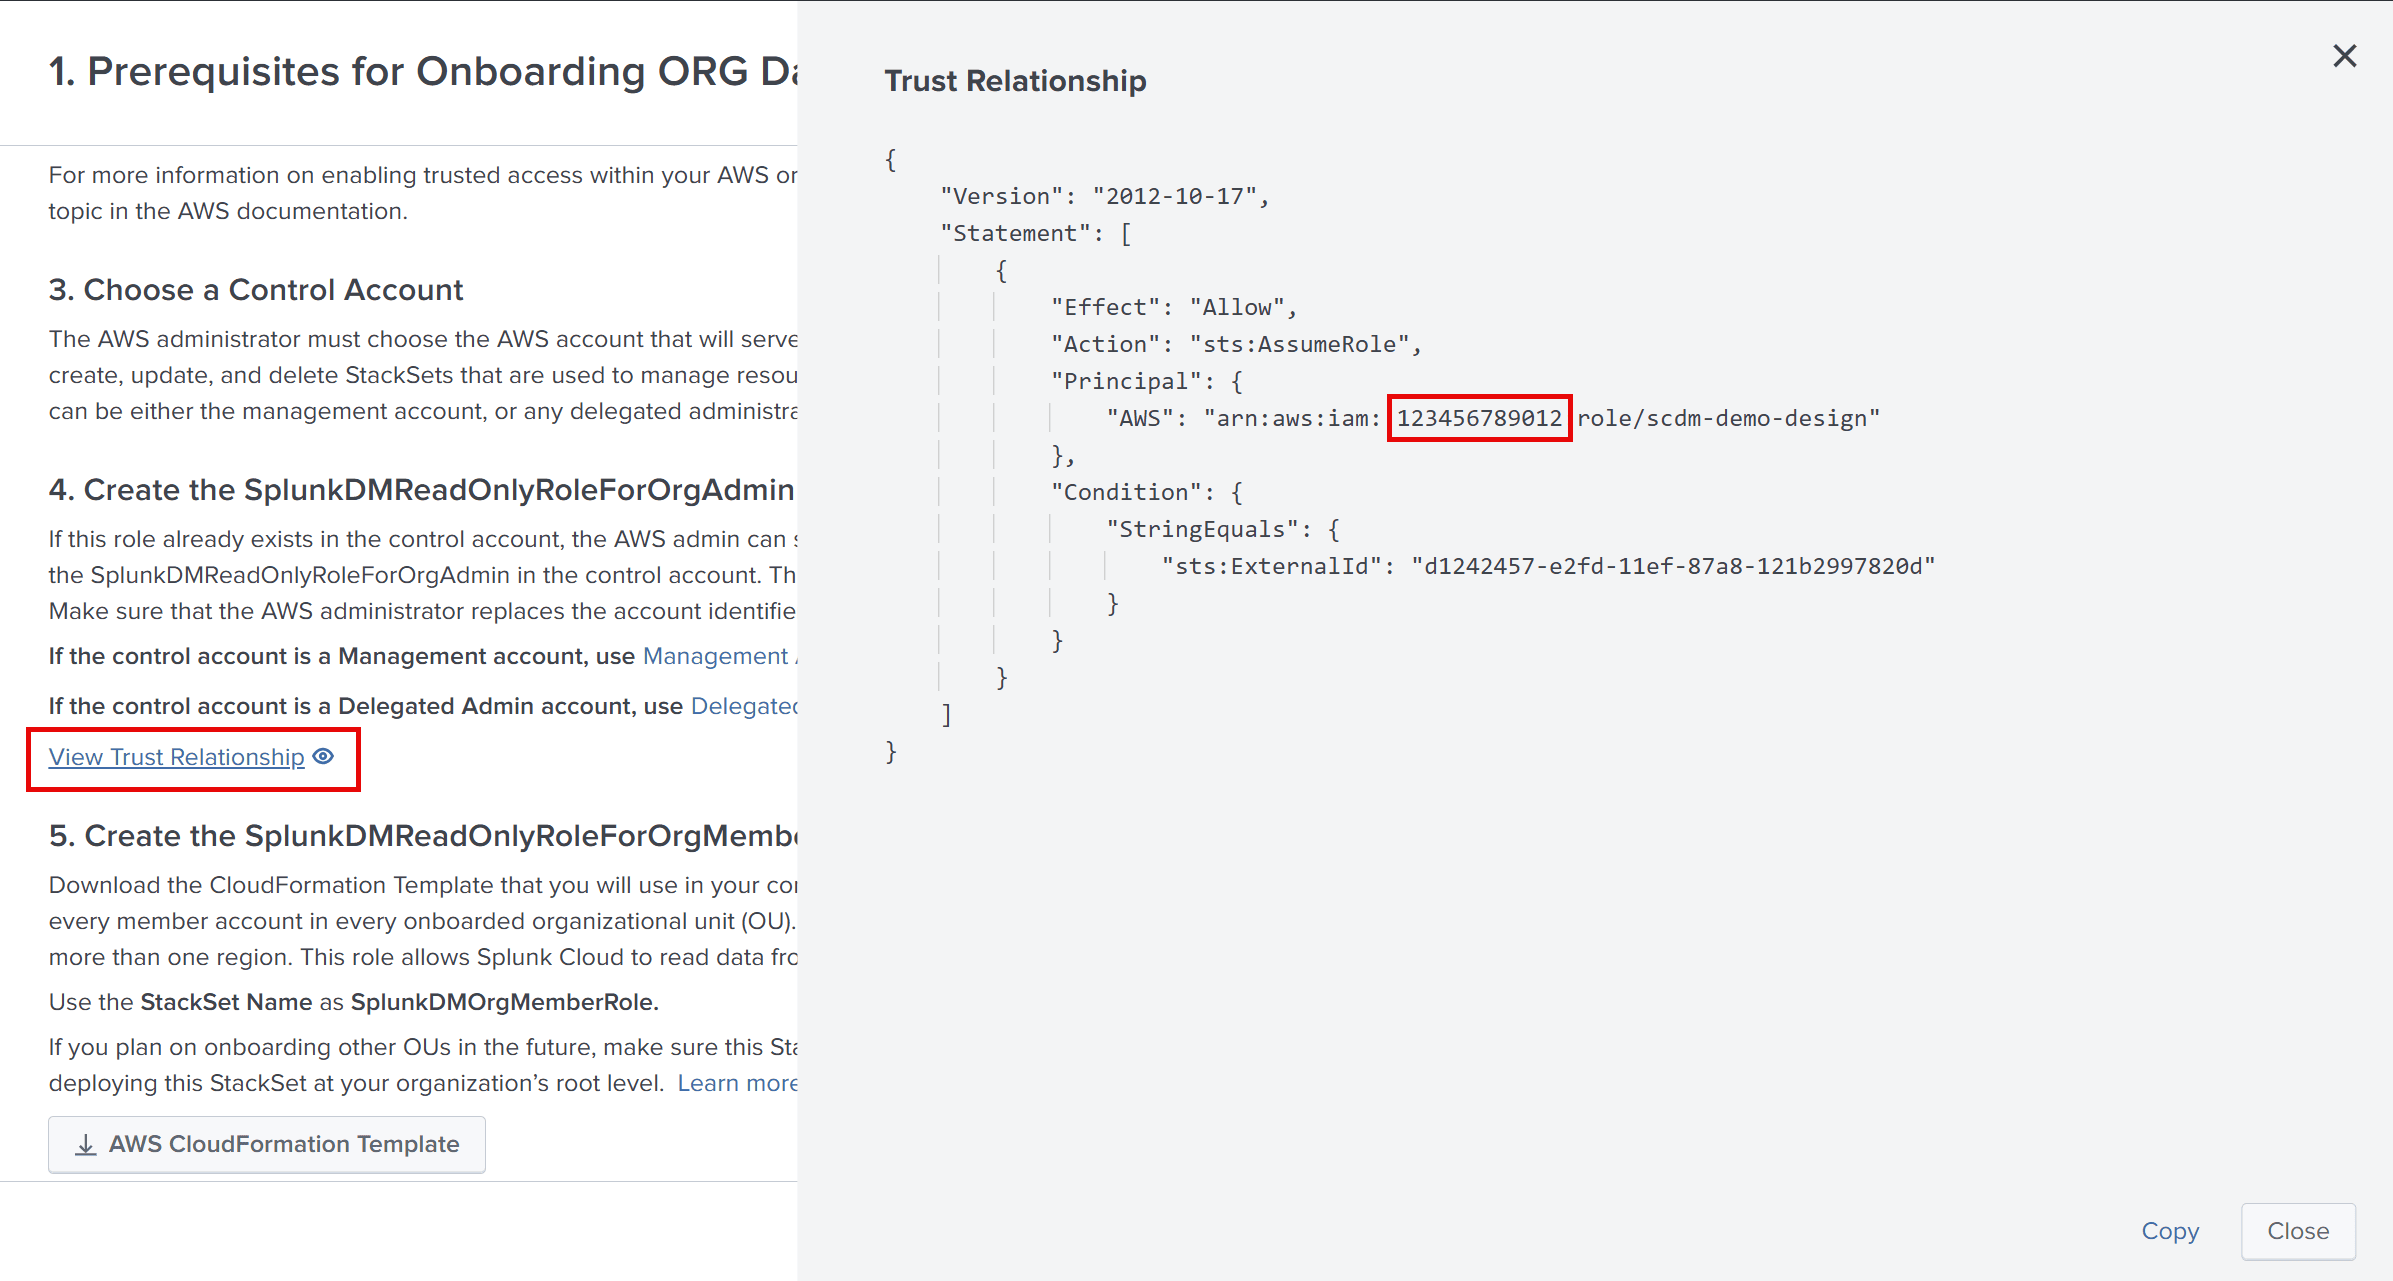Viewport: 2393px width, 1281px height.
Task: Click the "Principal" line in the JSON
Action: 1146,381
